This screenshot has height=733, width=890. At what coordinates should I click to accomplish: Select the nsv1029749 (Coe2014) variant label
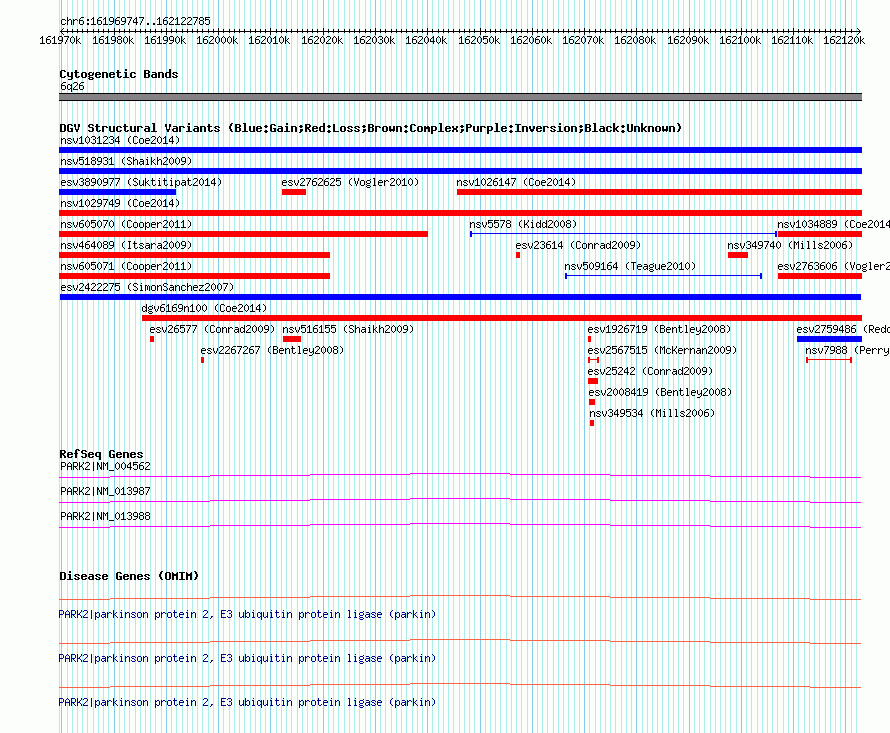[x=120, y=203]
